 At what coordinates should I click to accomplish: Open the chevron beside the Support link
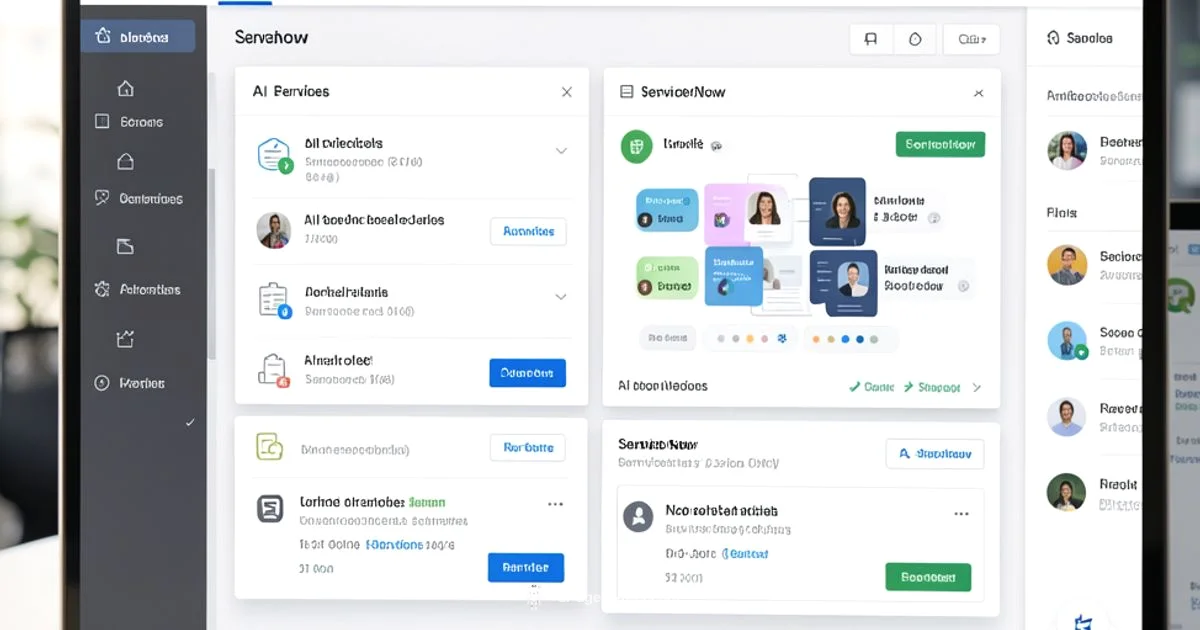coord(977,385)
